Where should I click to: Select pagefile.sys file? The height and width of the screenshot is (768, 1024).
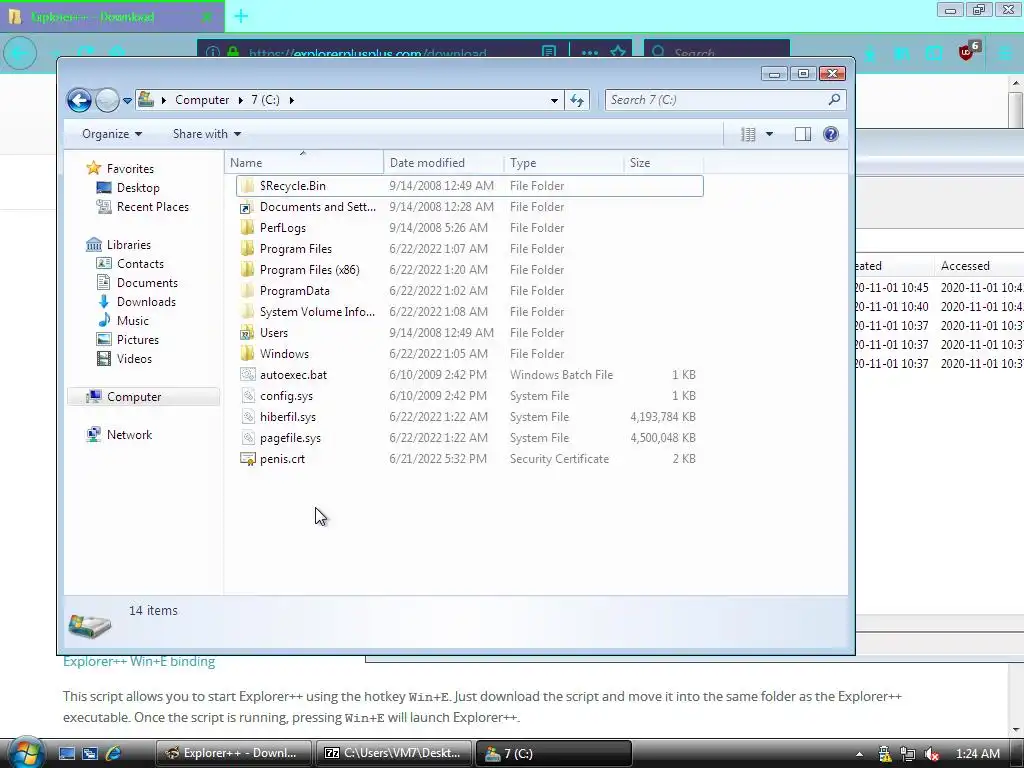coord(290,438)
